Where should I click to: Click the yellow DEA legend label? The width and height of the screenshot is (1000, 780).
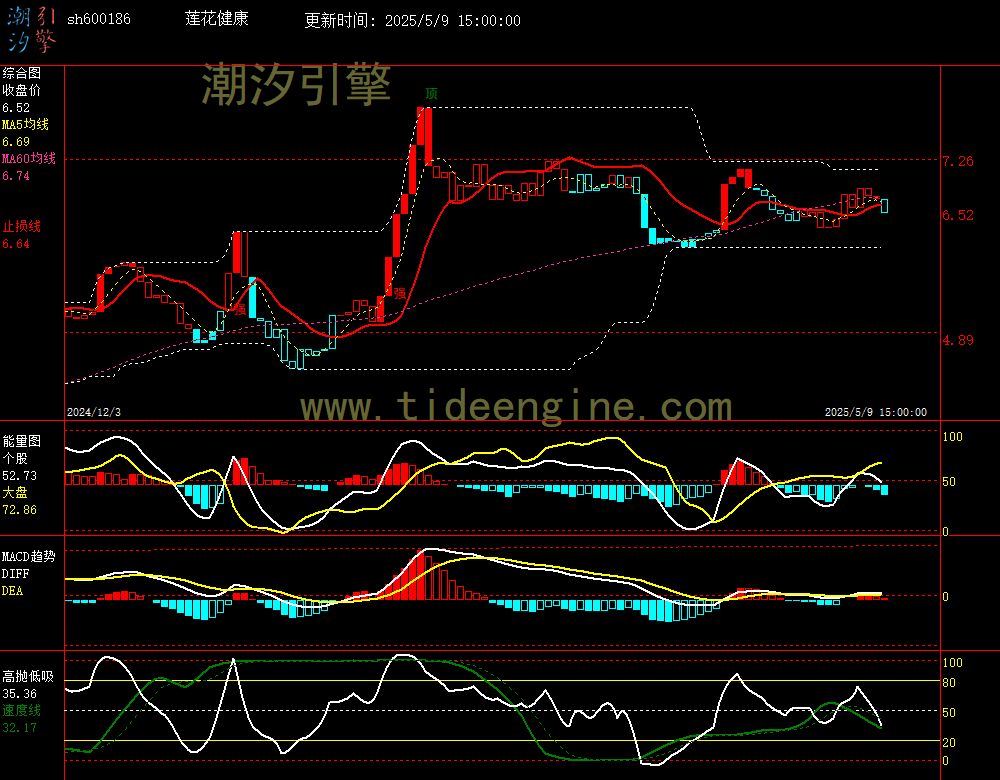point(12,591)
